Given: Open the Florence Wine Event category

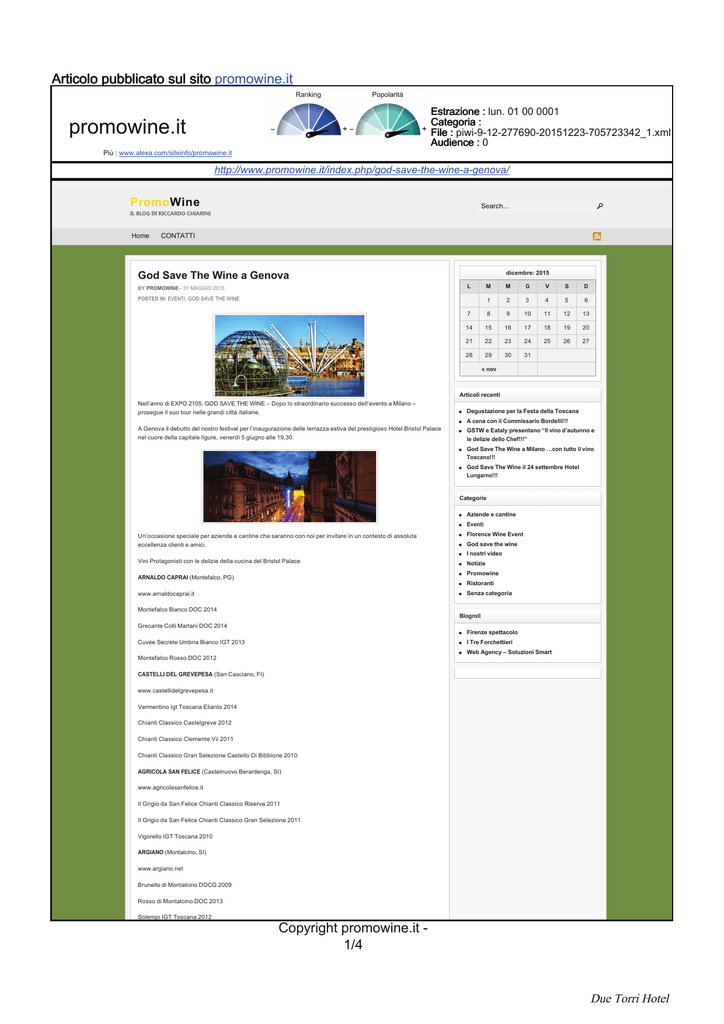Looking at the screenshot, I should 495,534.
